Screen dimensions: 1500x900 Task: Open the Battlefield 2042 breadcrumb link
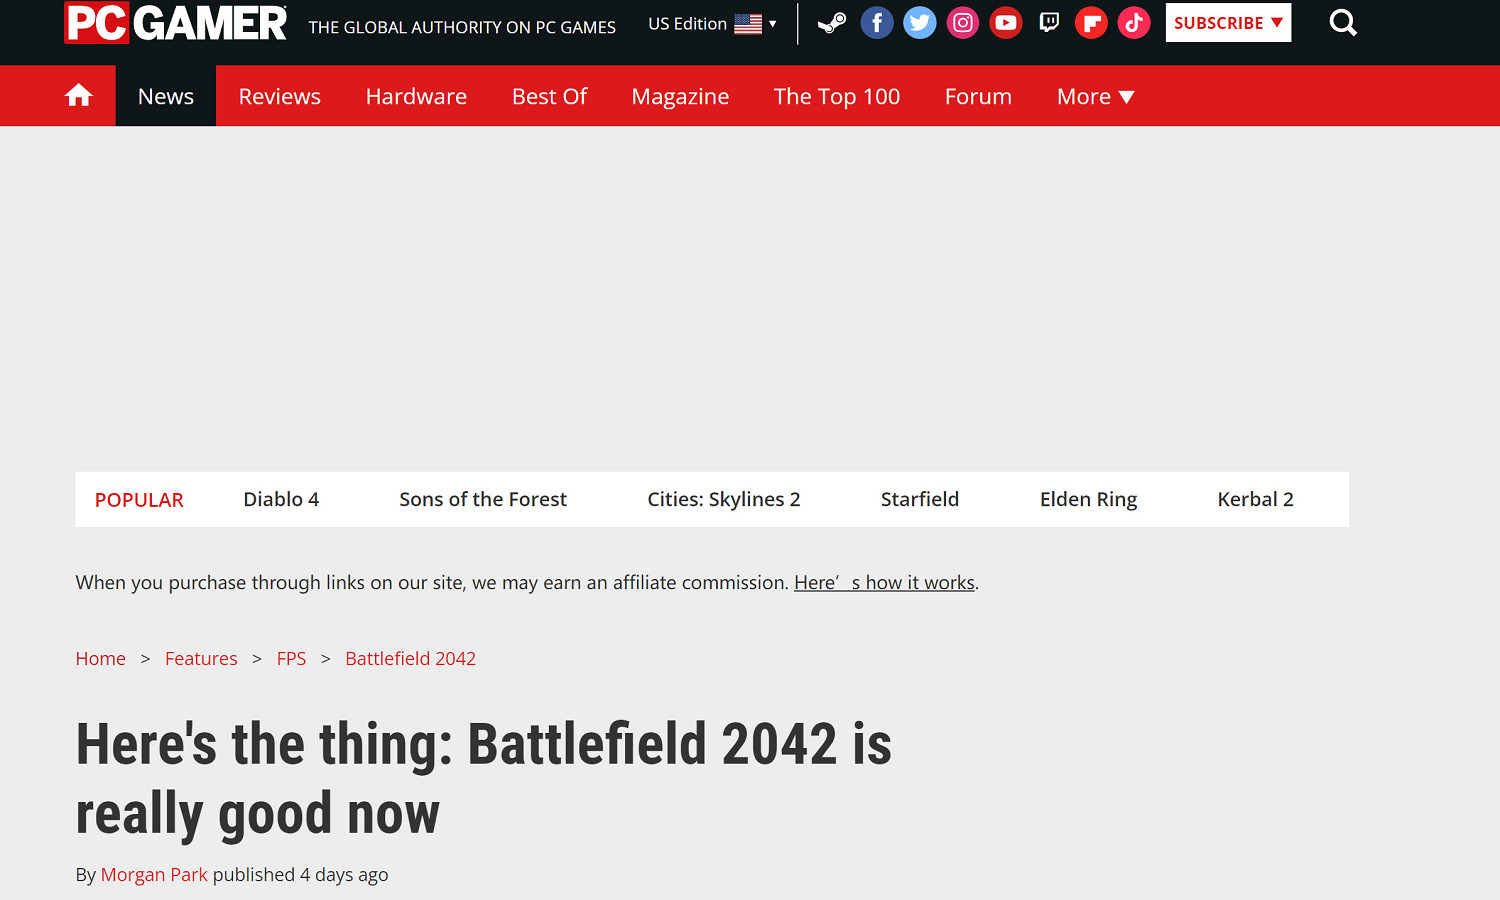point(410,658)
